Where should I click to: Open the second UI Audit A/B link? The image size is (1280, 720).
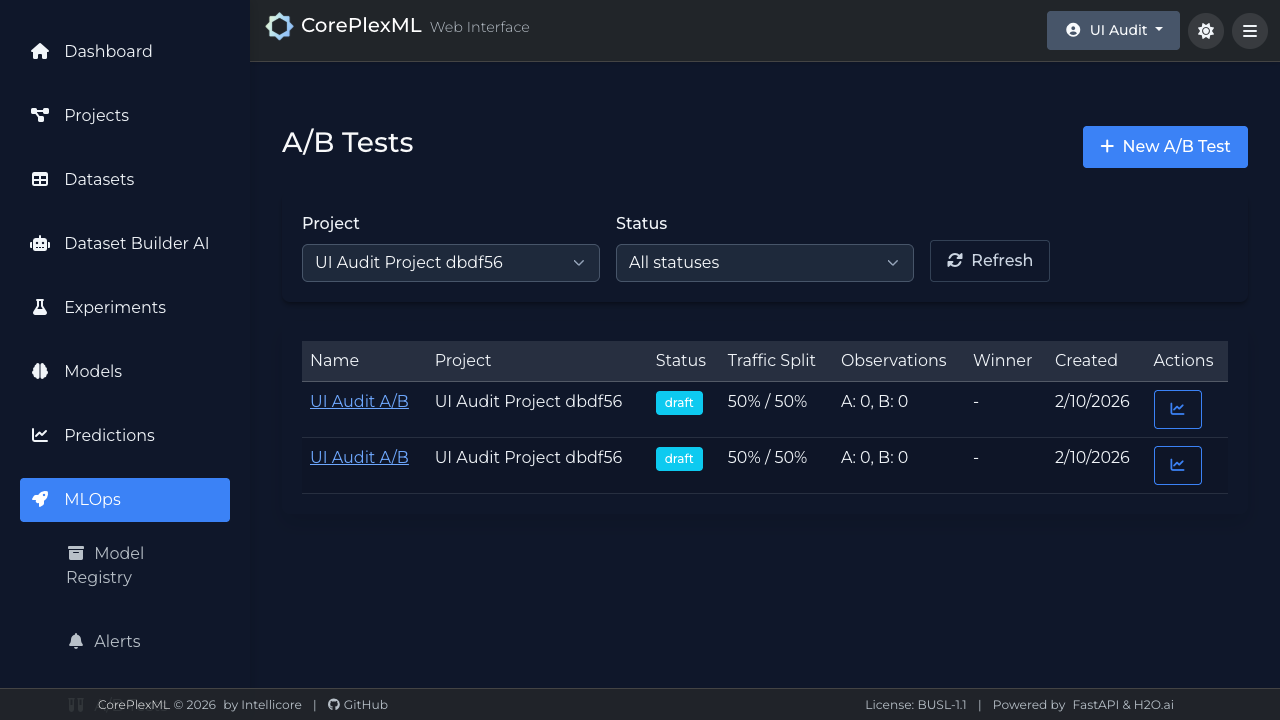[x=359, y=458]
